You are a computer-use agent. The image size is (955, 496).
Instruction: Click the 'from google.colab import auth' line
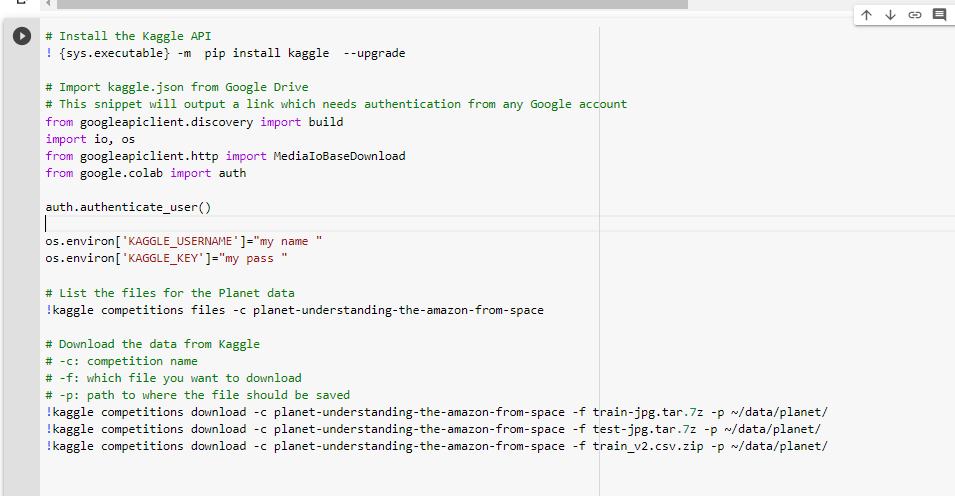pos(145,173)
